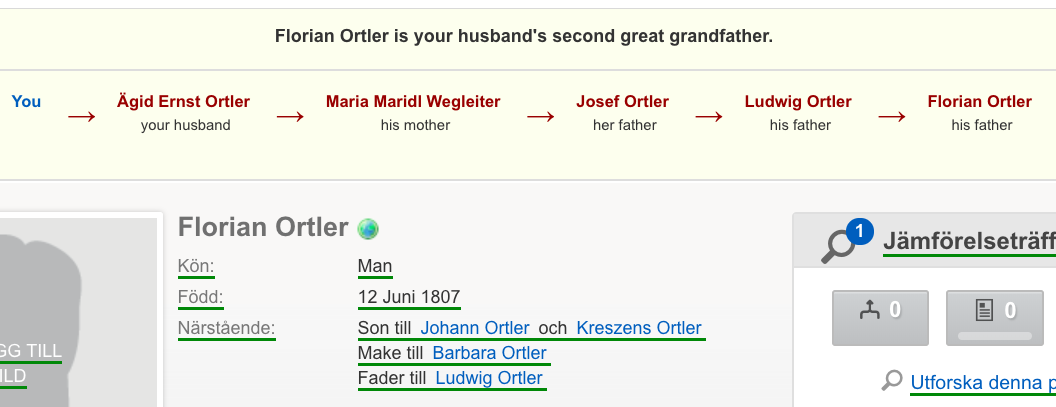Open the record matches document button
This screenshot has height=407, width=1056.
tap(995, 318)
